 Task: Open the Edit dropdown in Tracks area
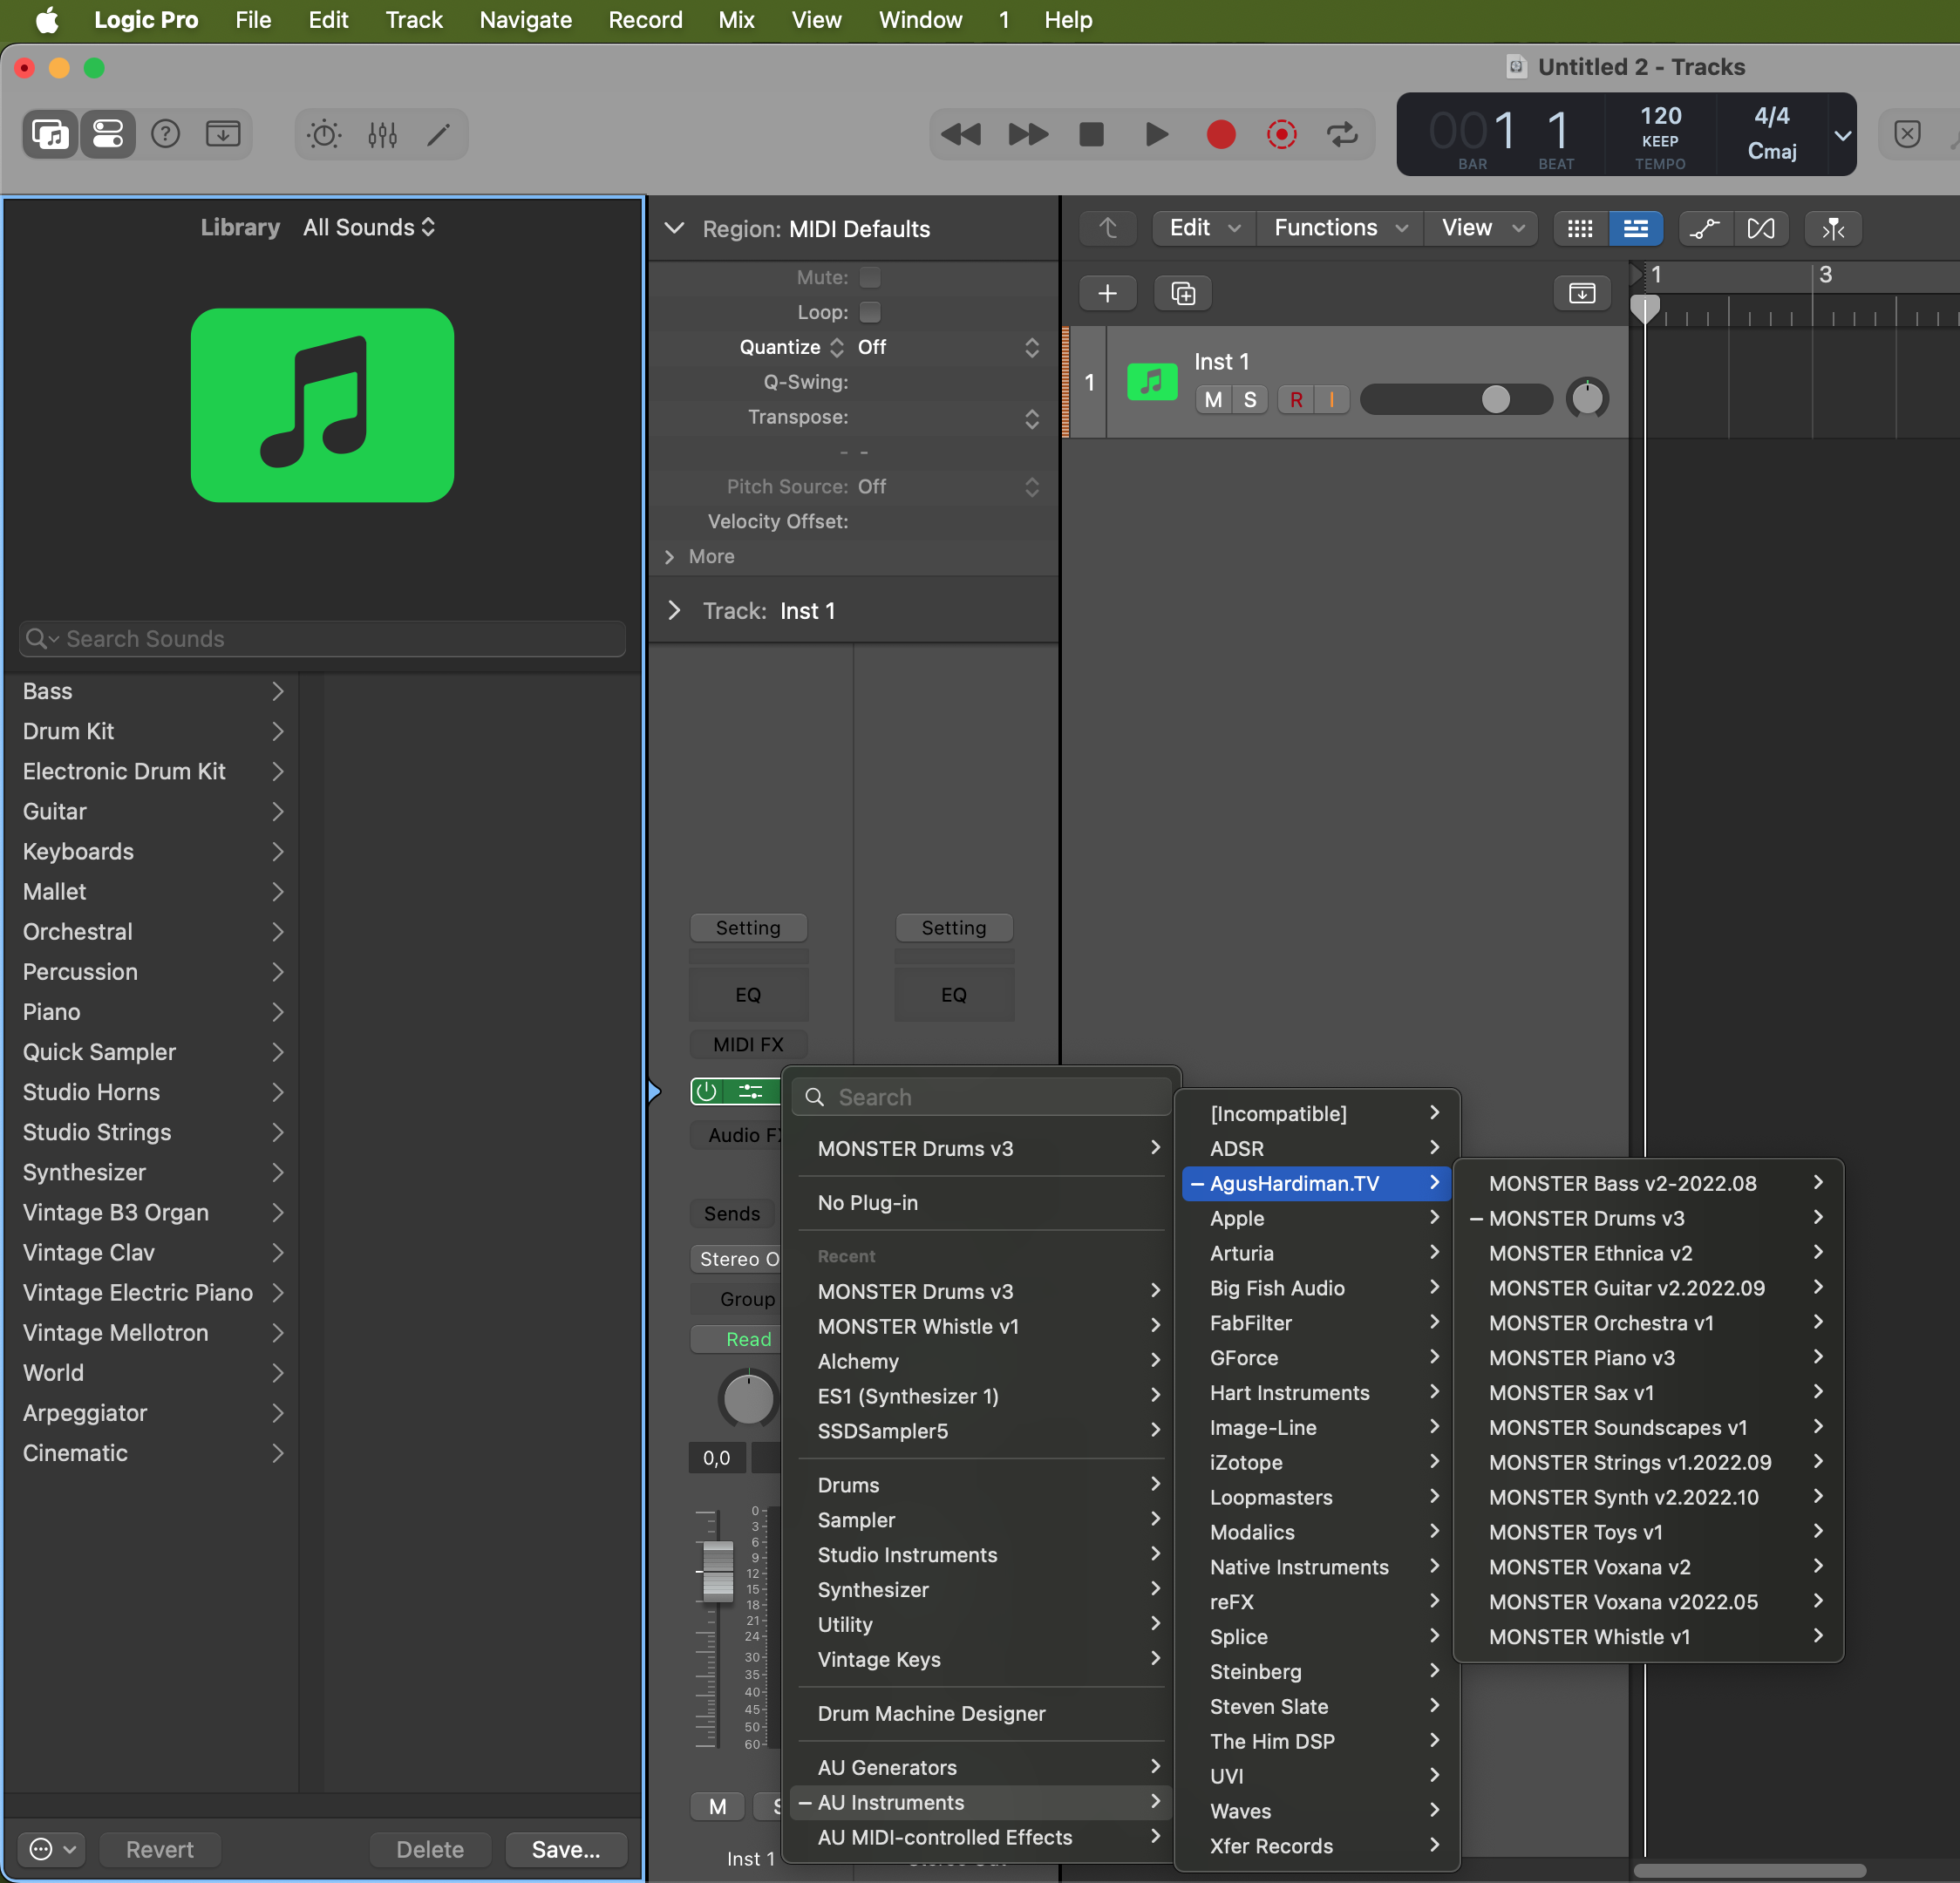[x=1205, y=228]
